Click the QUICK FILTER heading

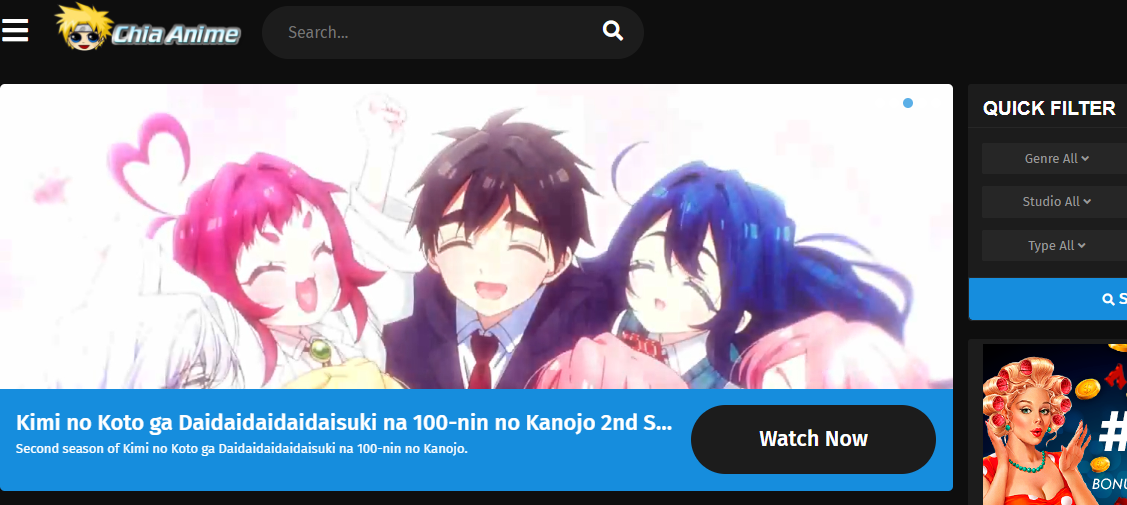click(1049, 108)
